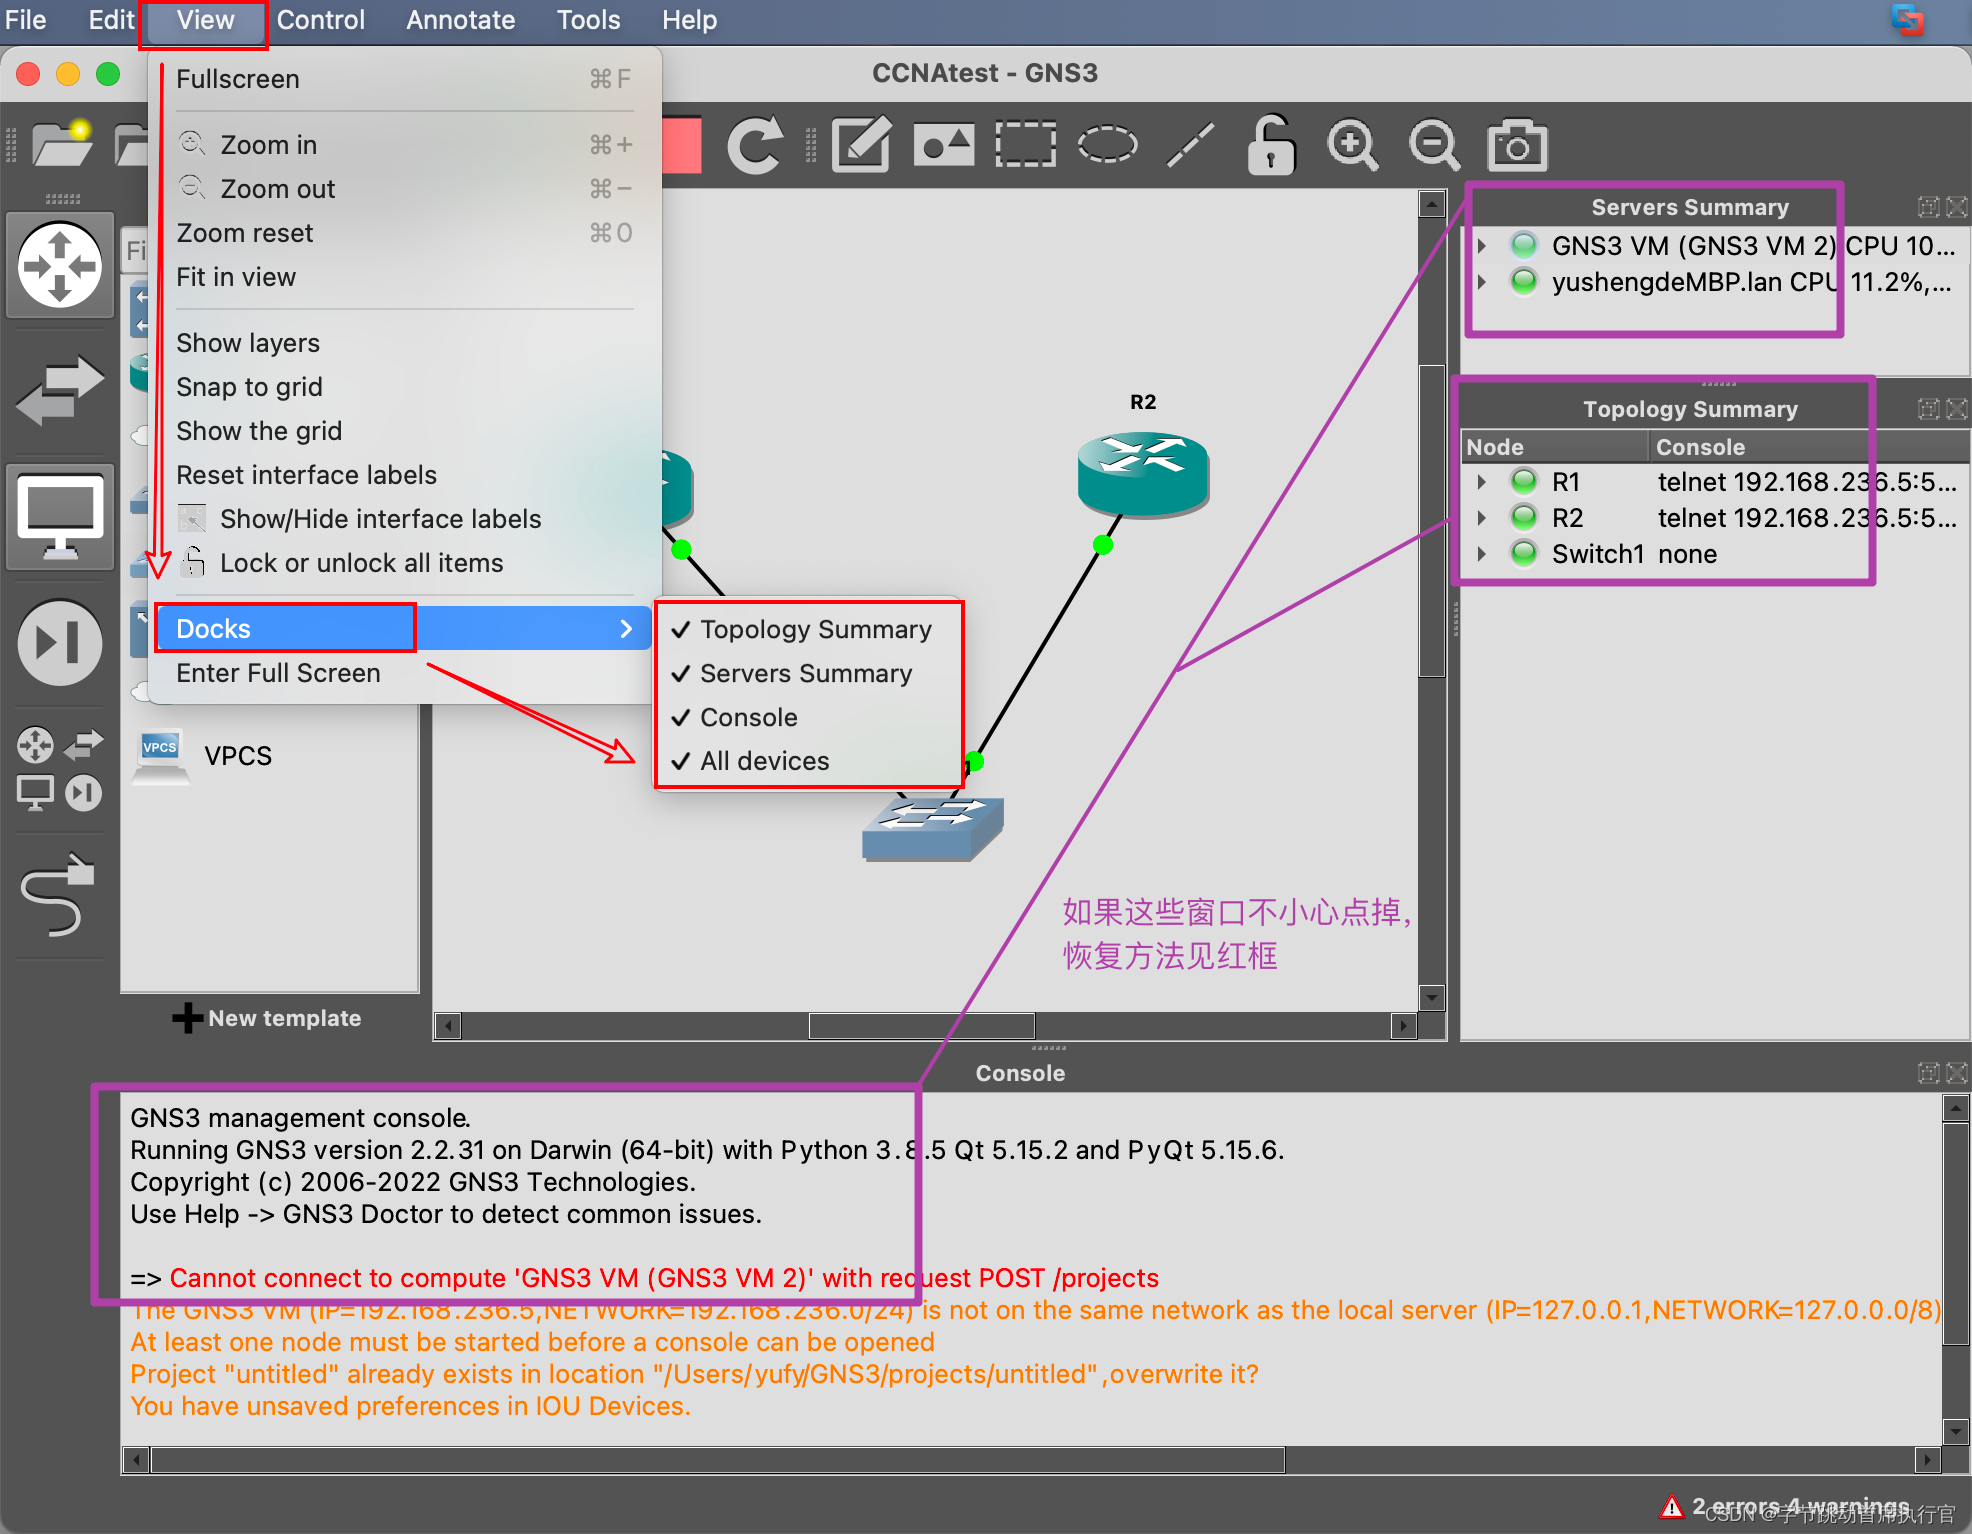Click the reload all nodes icon
This screenshot has width=1972, height=1534.
tap(755, 145)
